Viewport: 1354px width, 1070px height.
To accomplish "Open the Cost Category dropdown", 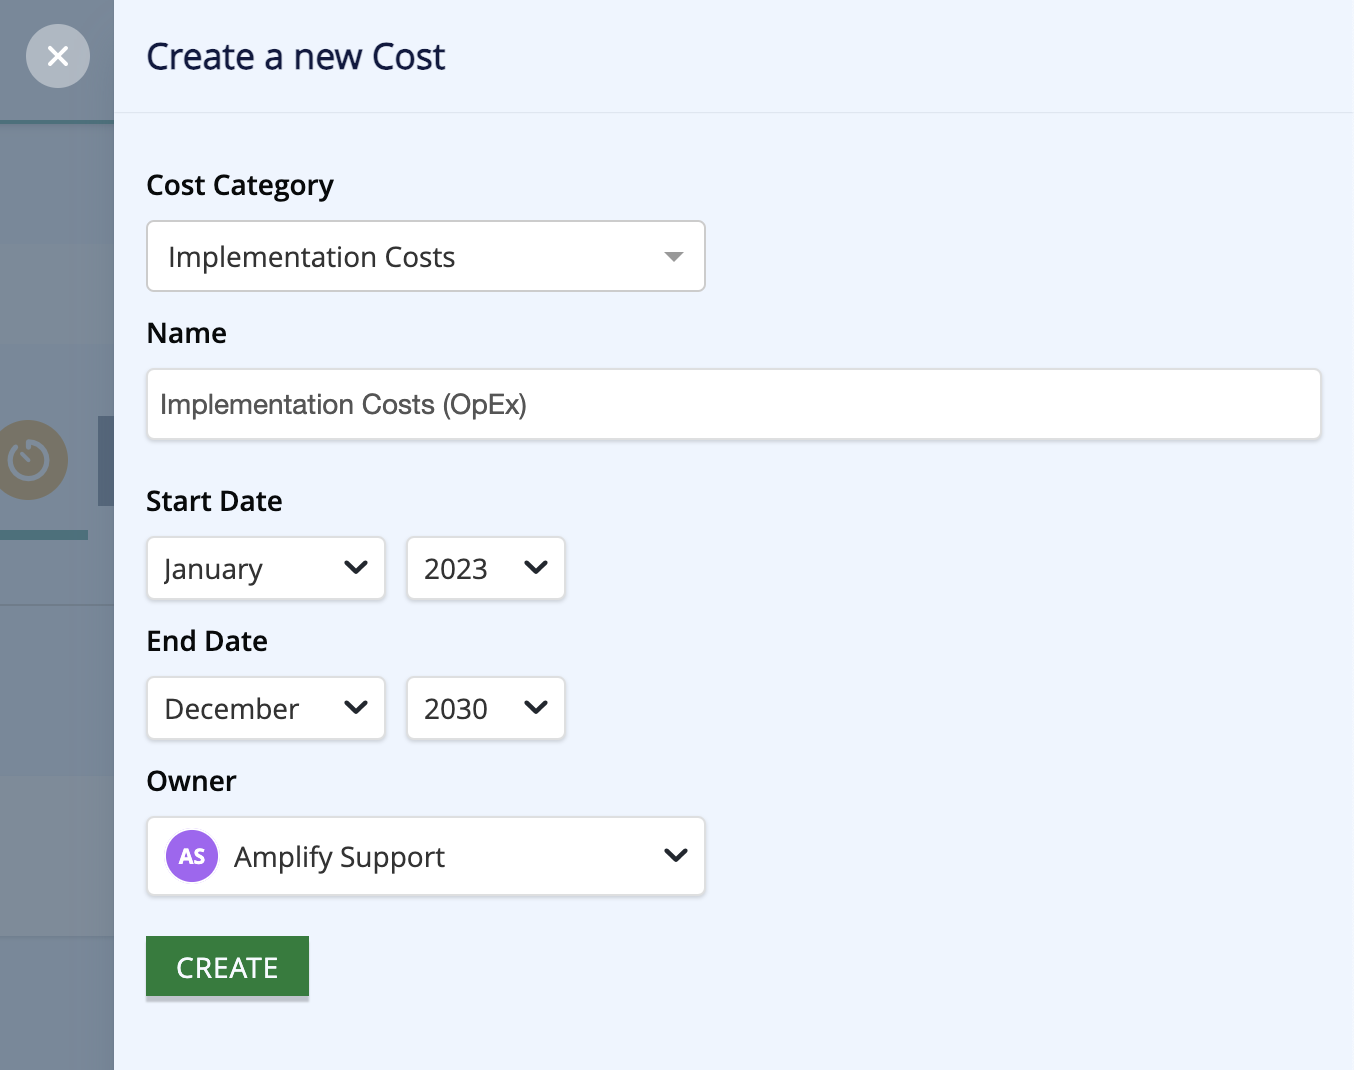I will pyautogui.click(x=426, y=256).
